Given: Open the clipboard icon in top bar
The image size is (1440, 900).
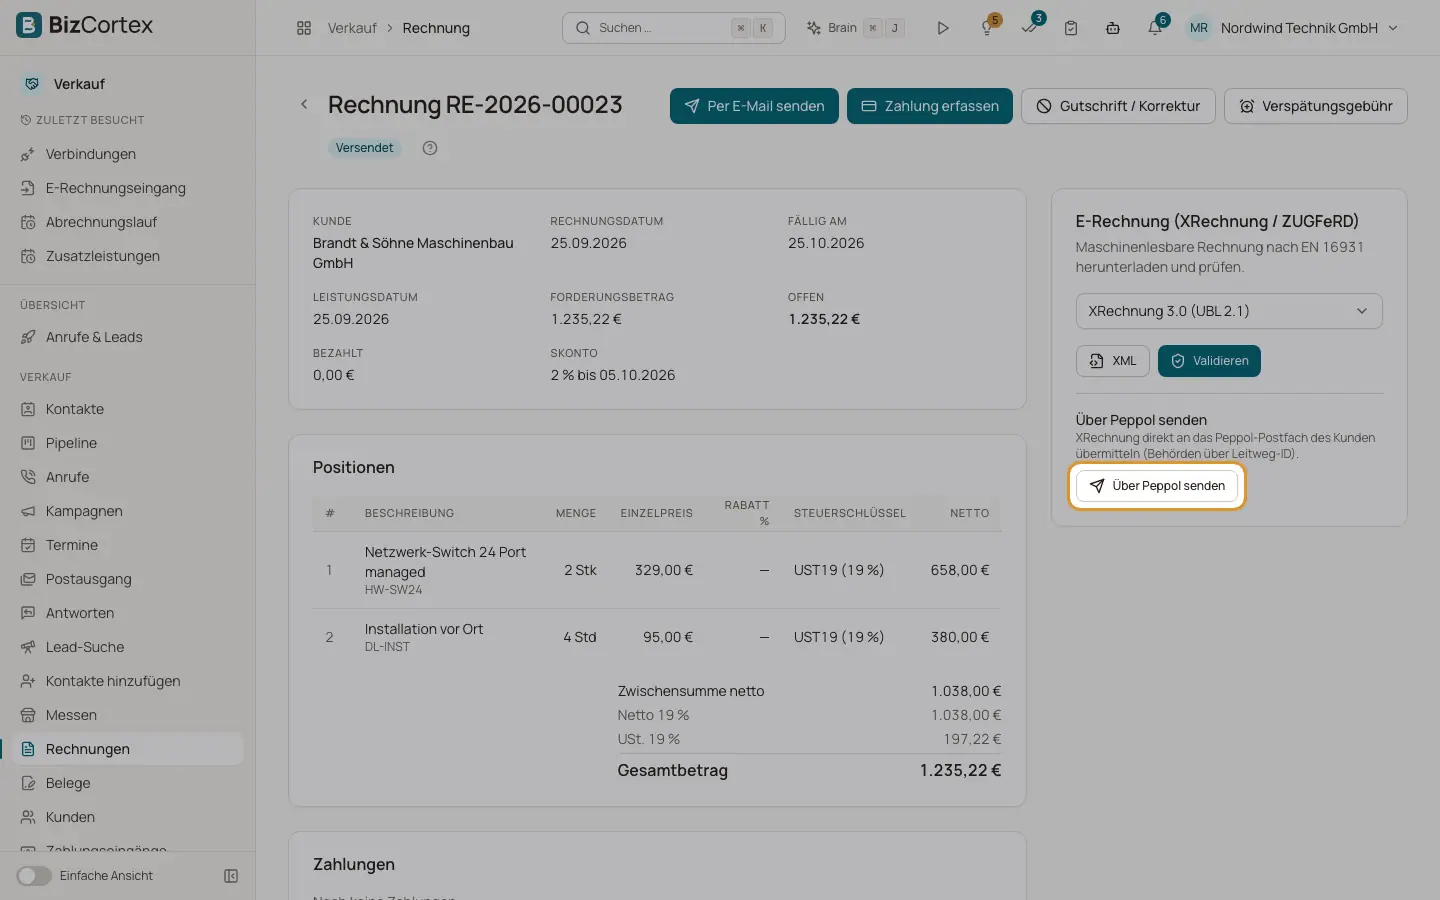Looking at the screenshot, I should (x=1071, y=28).
